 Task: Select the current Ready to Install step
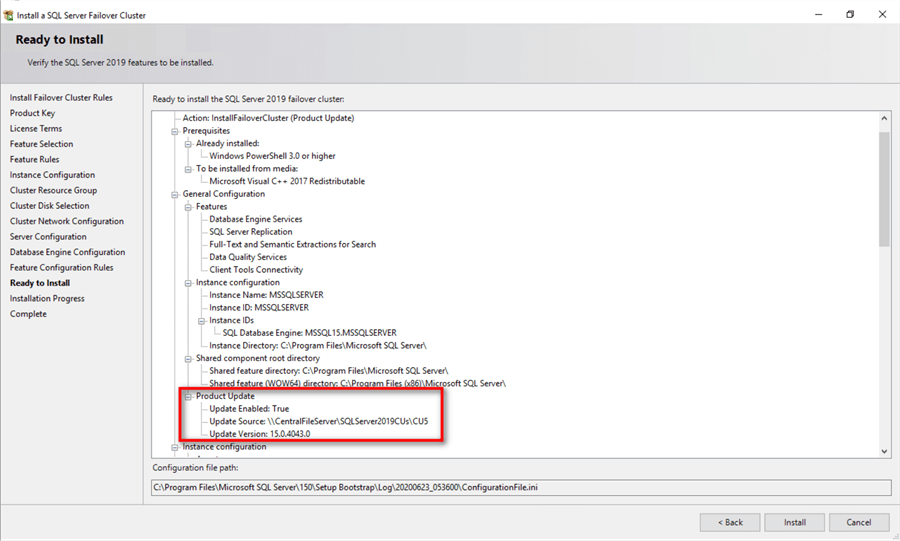point(40,283)
